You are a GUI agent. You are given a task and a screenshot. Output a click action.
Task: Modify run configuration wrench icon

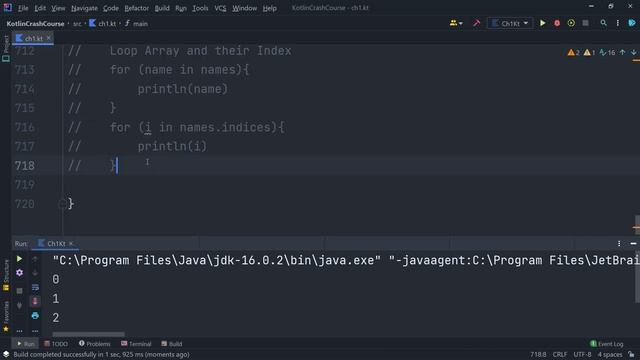[x=19, y=272]
